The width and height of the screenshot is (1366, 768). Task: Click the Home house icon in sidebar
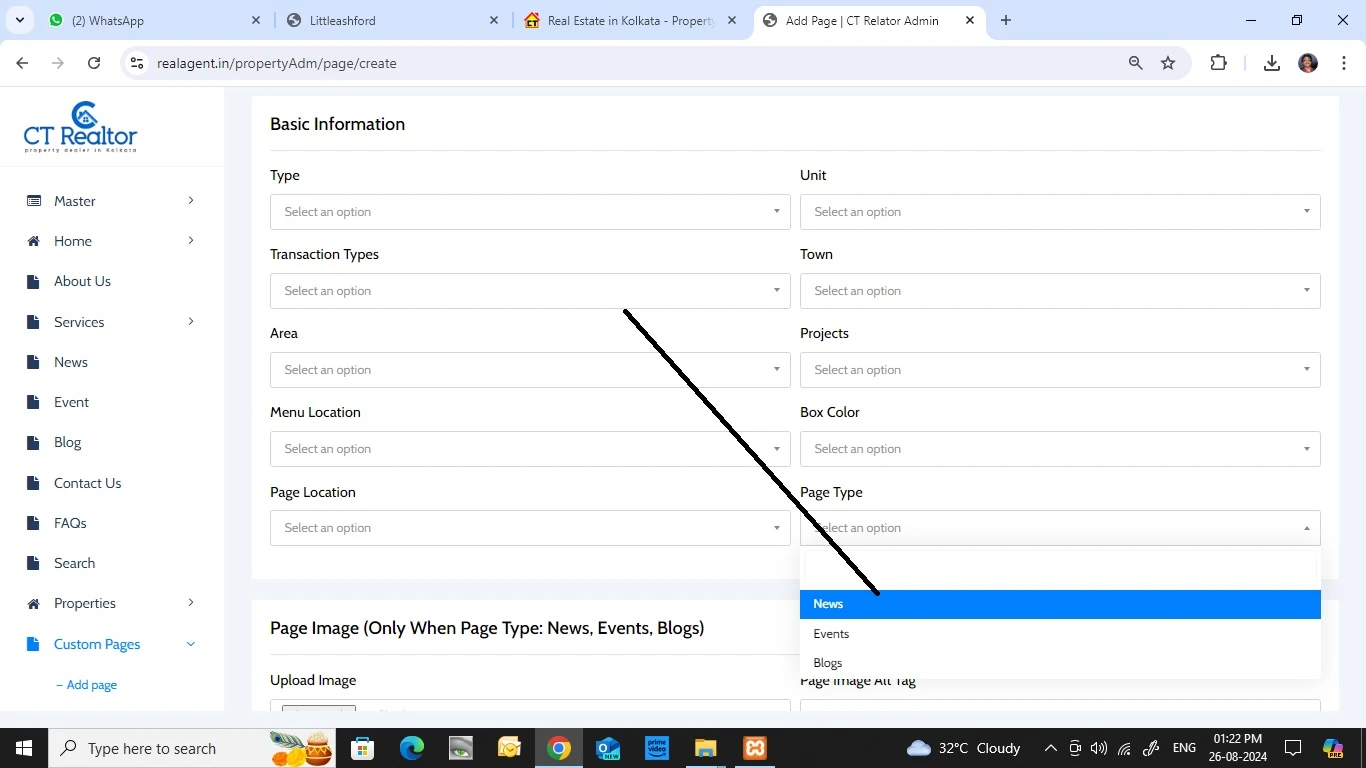pos(34,241)
